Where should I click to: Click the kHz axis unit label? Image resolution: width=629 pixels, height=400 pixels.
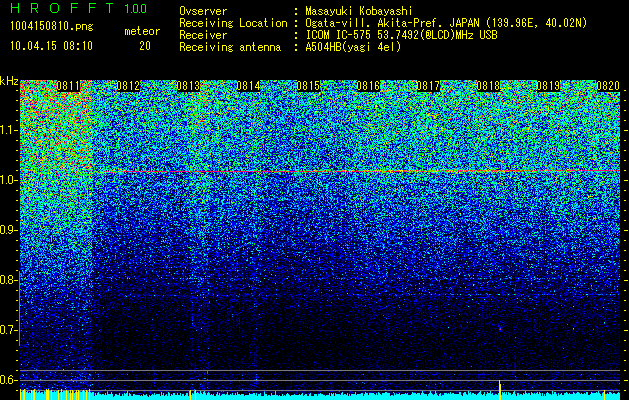(9, 81)
